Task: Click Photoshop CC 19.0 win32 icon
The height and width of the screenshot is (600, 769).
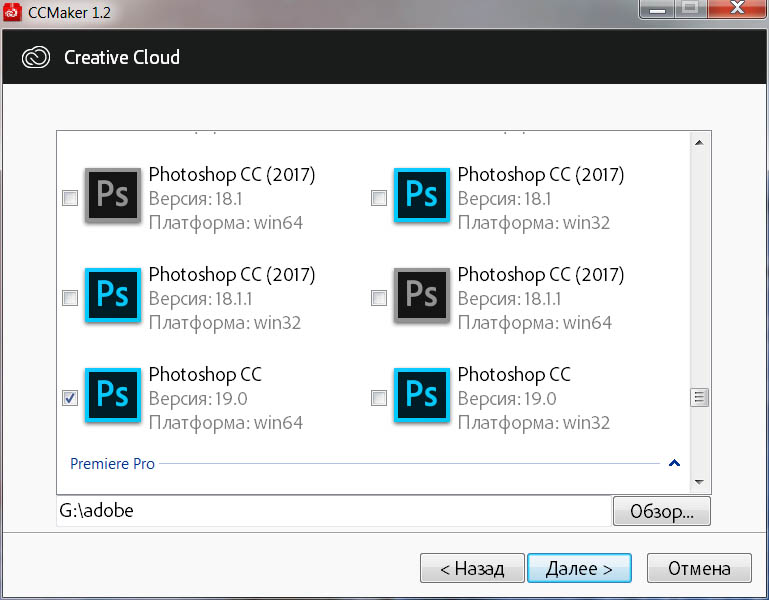Action: tap(422, 394)
